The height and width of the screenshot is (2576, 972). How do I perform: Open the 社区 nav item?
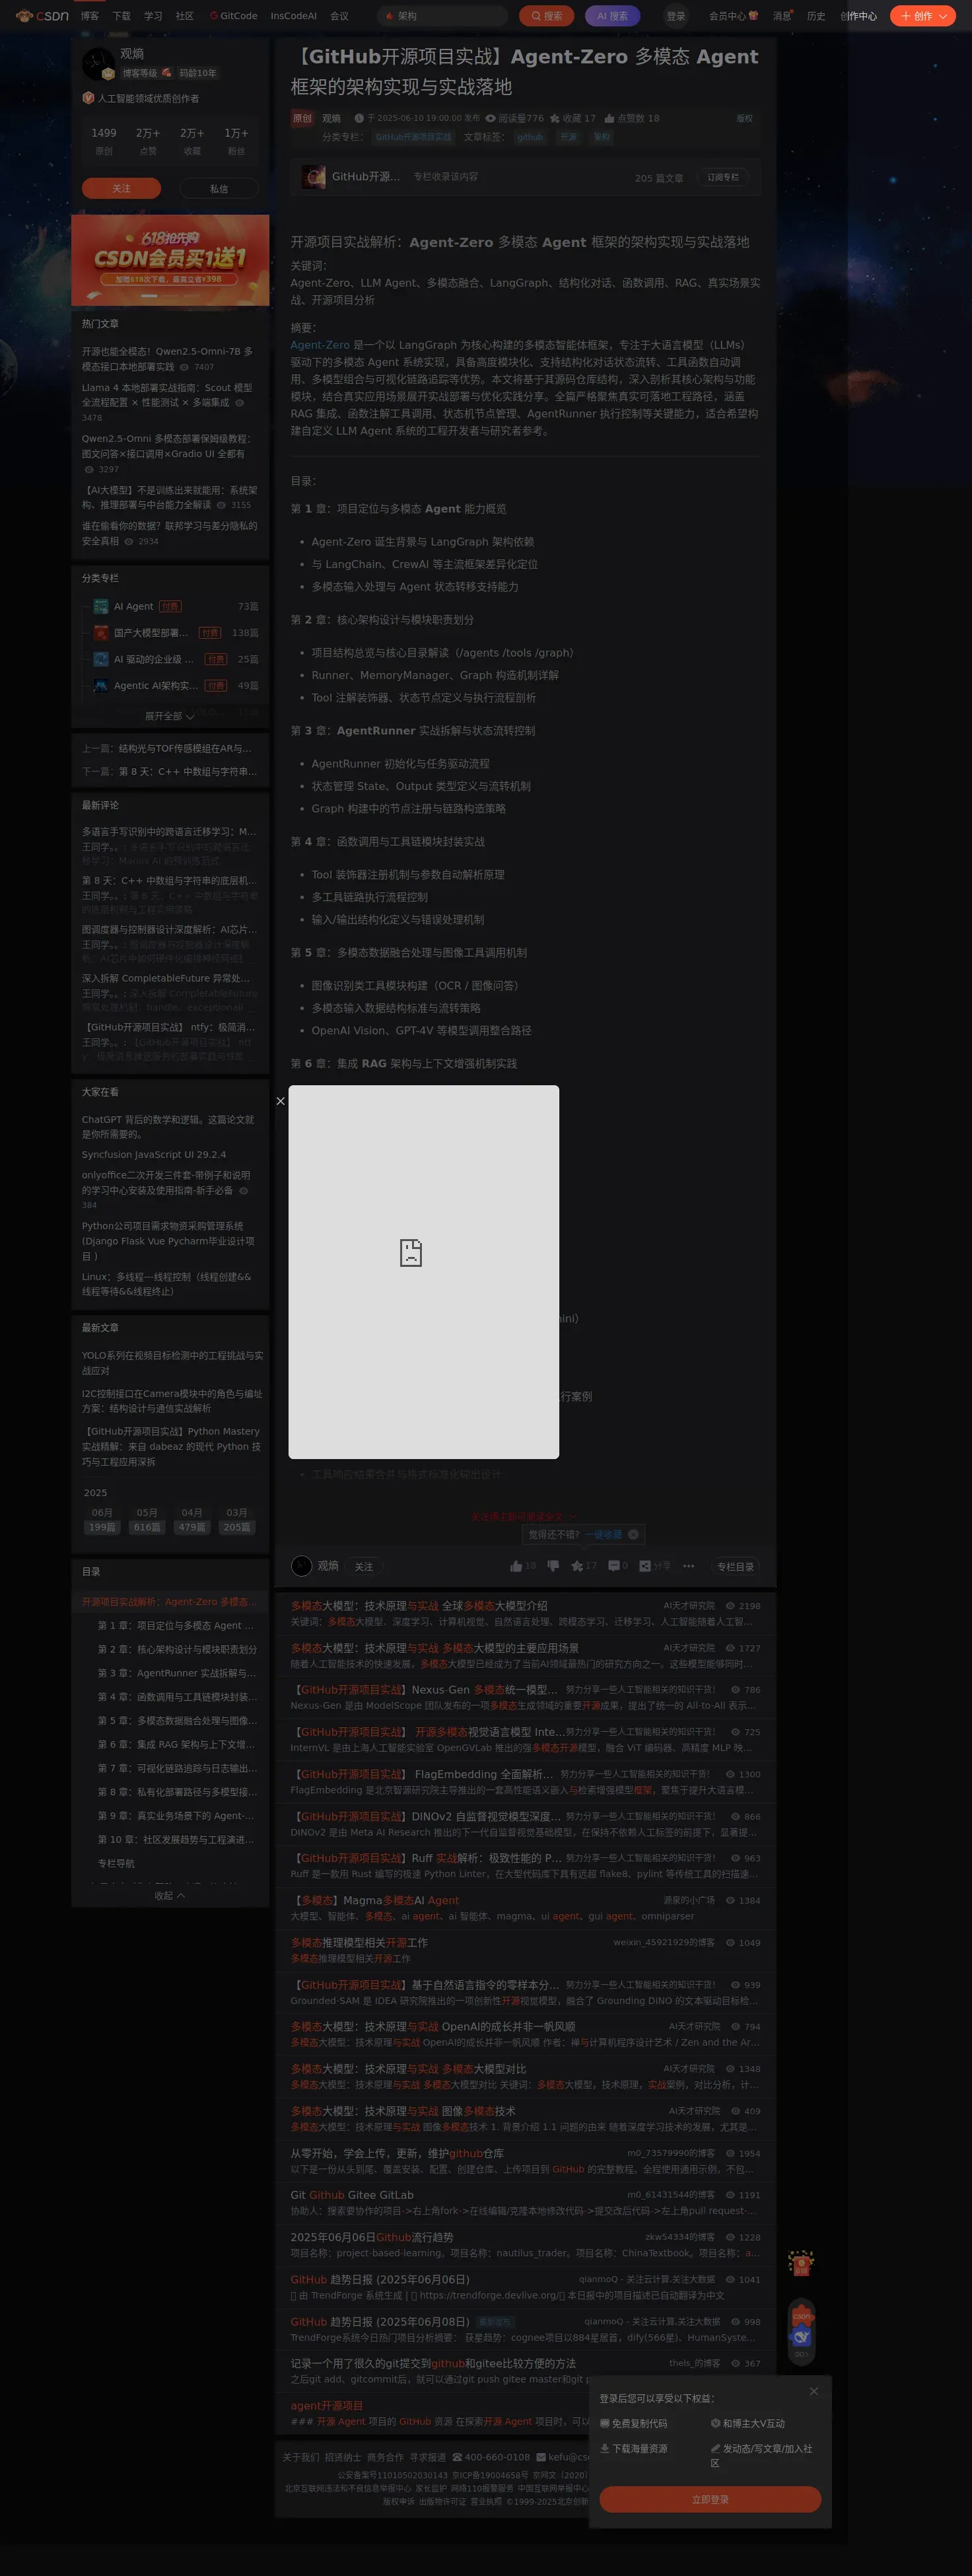click(x=185, y=16)
